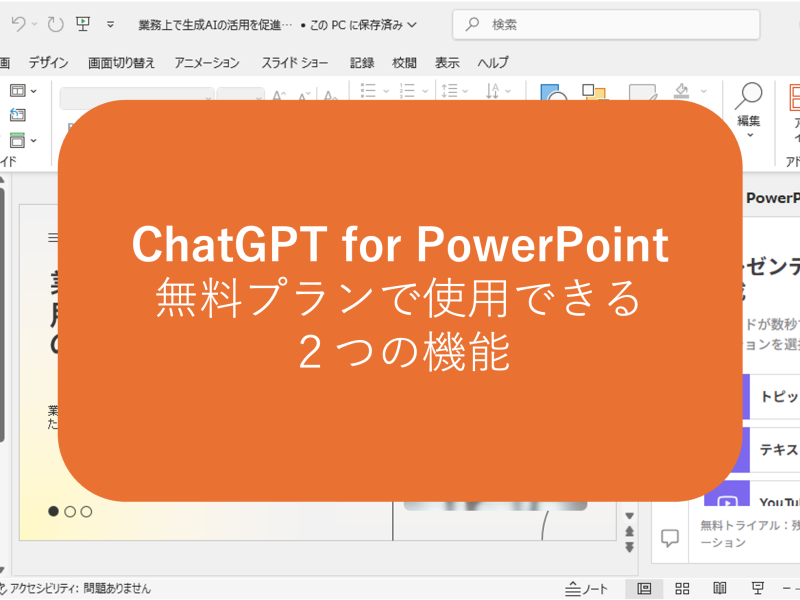Select the Slide Sorter view icon
This screenshot has width=800, height=600.
[682, 588]
